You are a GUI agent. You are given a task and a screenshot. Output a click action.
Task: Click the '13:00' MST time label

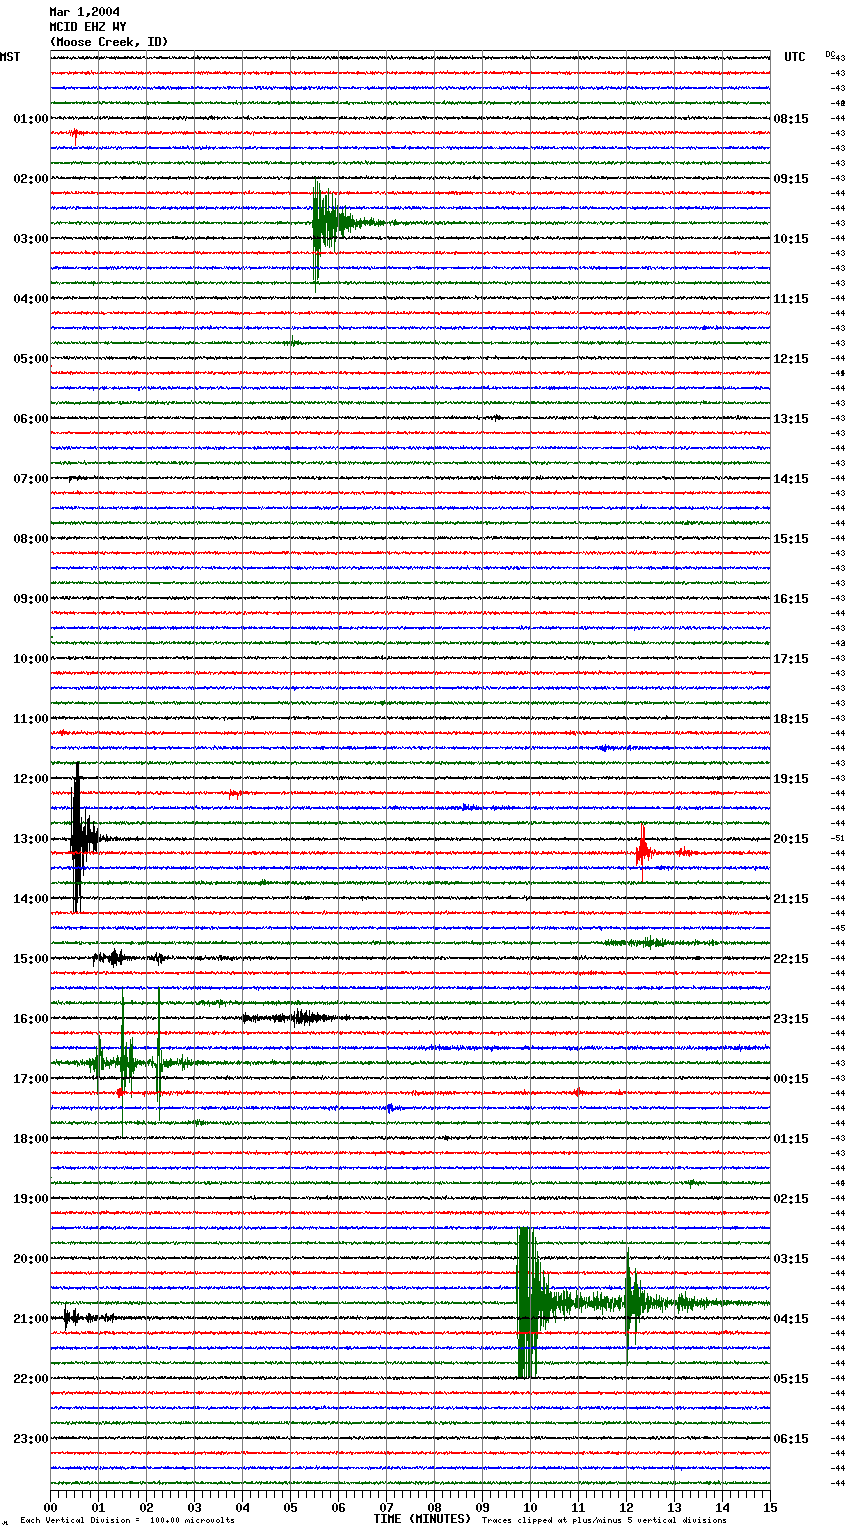(x=31, y=839)
